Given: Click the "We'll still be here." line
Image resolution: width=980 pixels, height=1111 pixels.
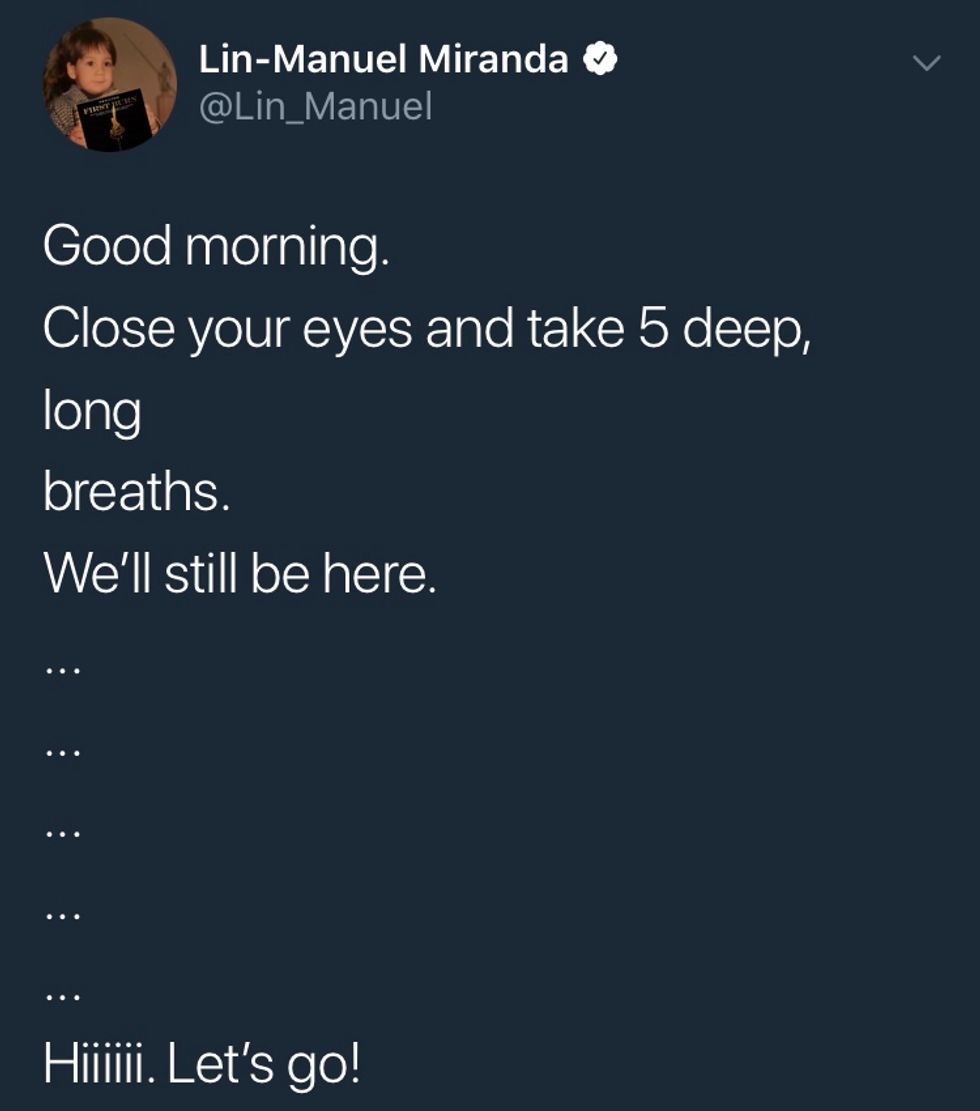Looking at the screenshot, I should pos(240,576).
